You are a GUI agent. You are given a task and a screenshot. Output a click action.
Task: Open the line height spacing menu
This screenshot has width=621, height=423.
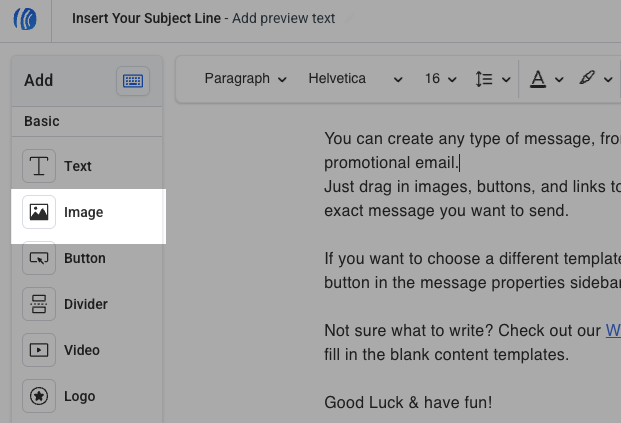[492, 79]
